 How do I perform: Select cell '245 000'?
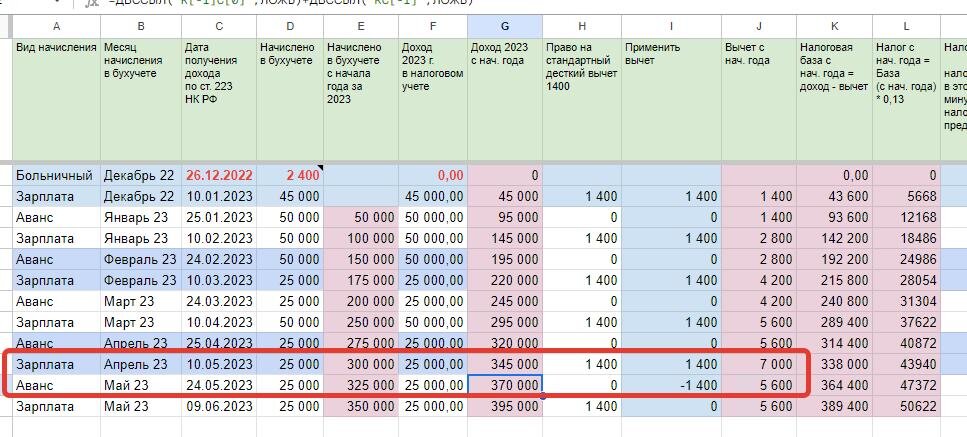tap(505, 301)
